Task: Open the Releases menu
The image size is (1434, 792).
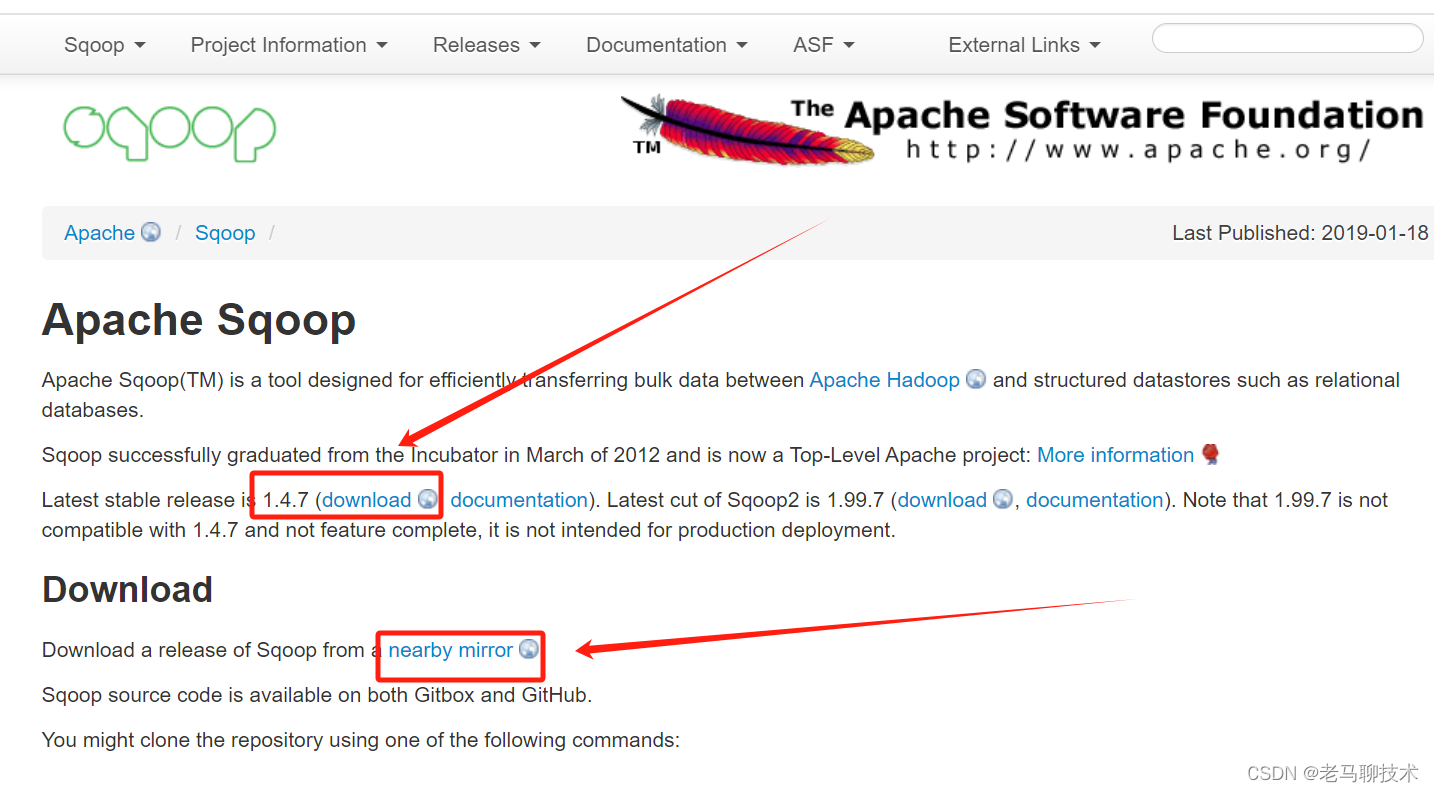Action: 486,45
